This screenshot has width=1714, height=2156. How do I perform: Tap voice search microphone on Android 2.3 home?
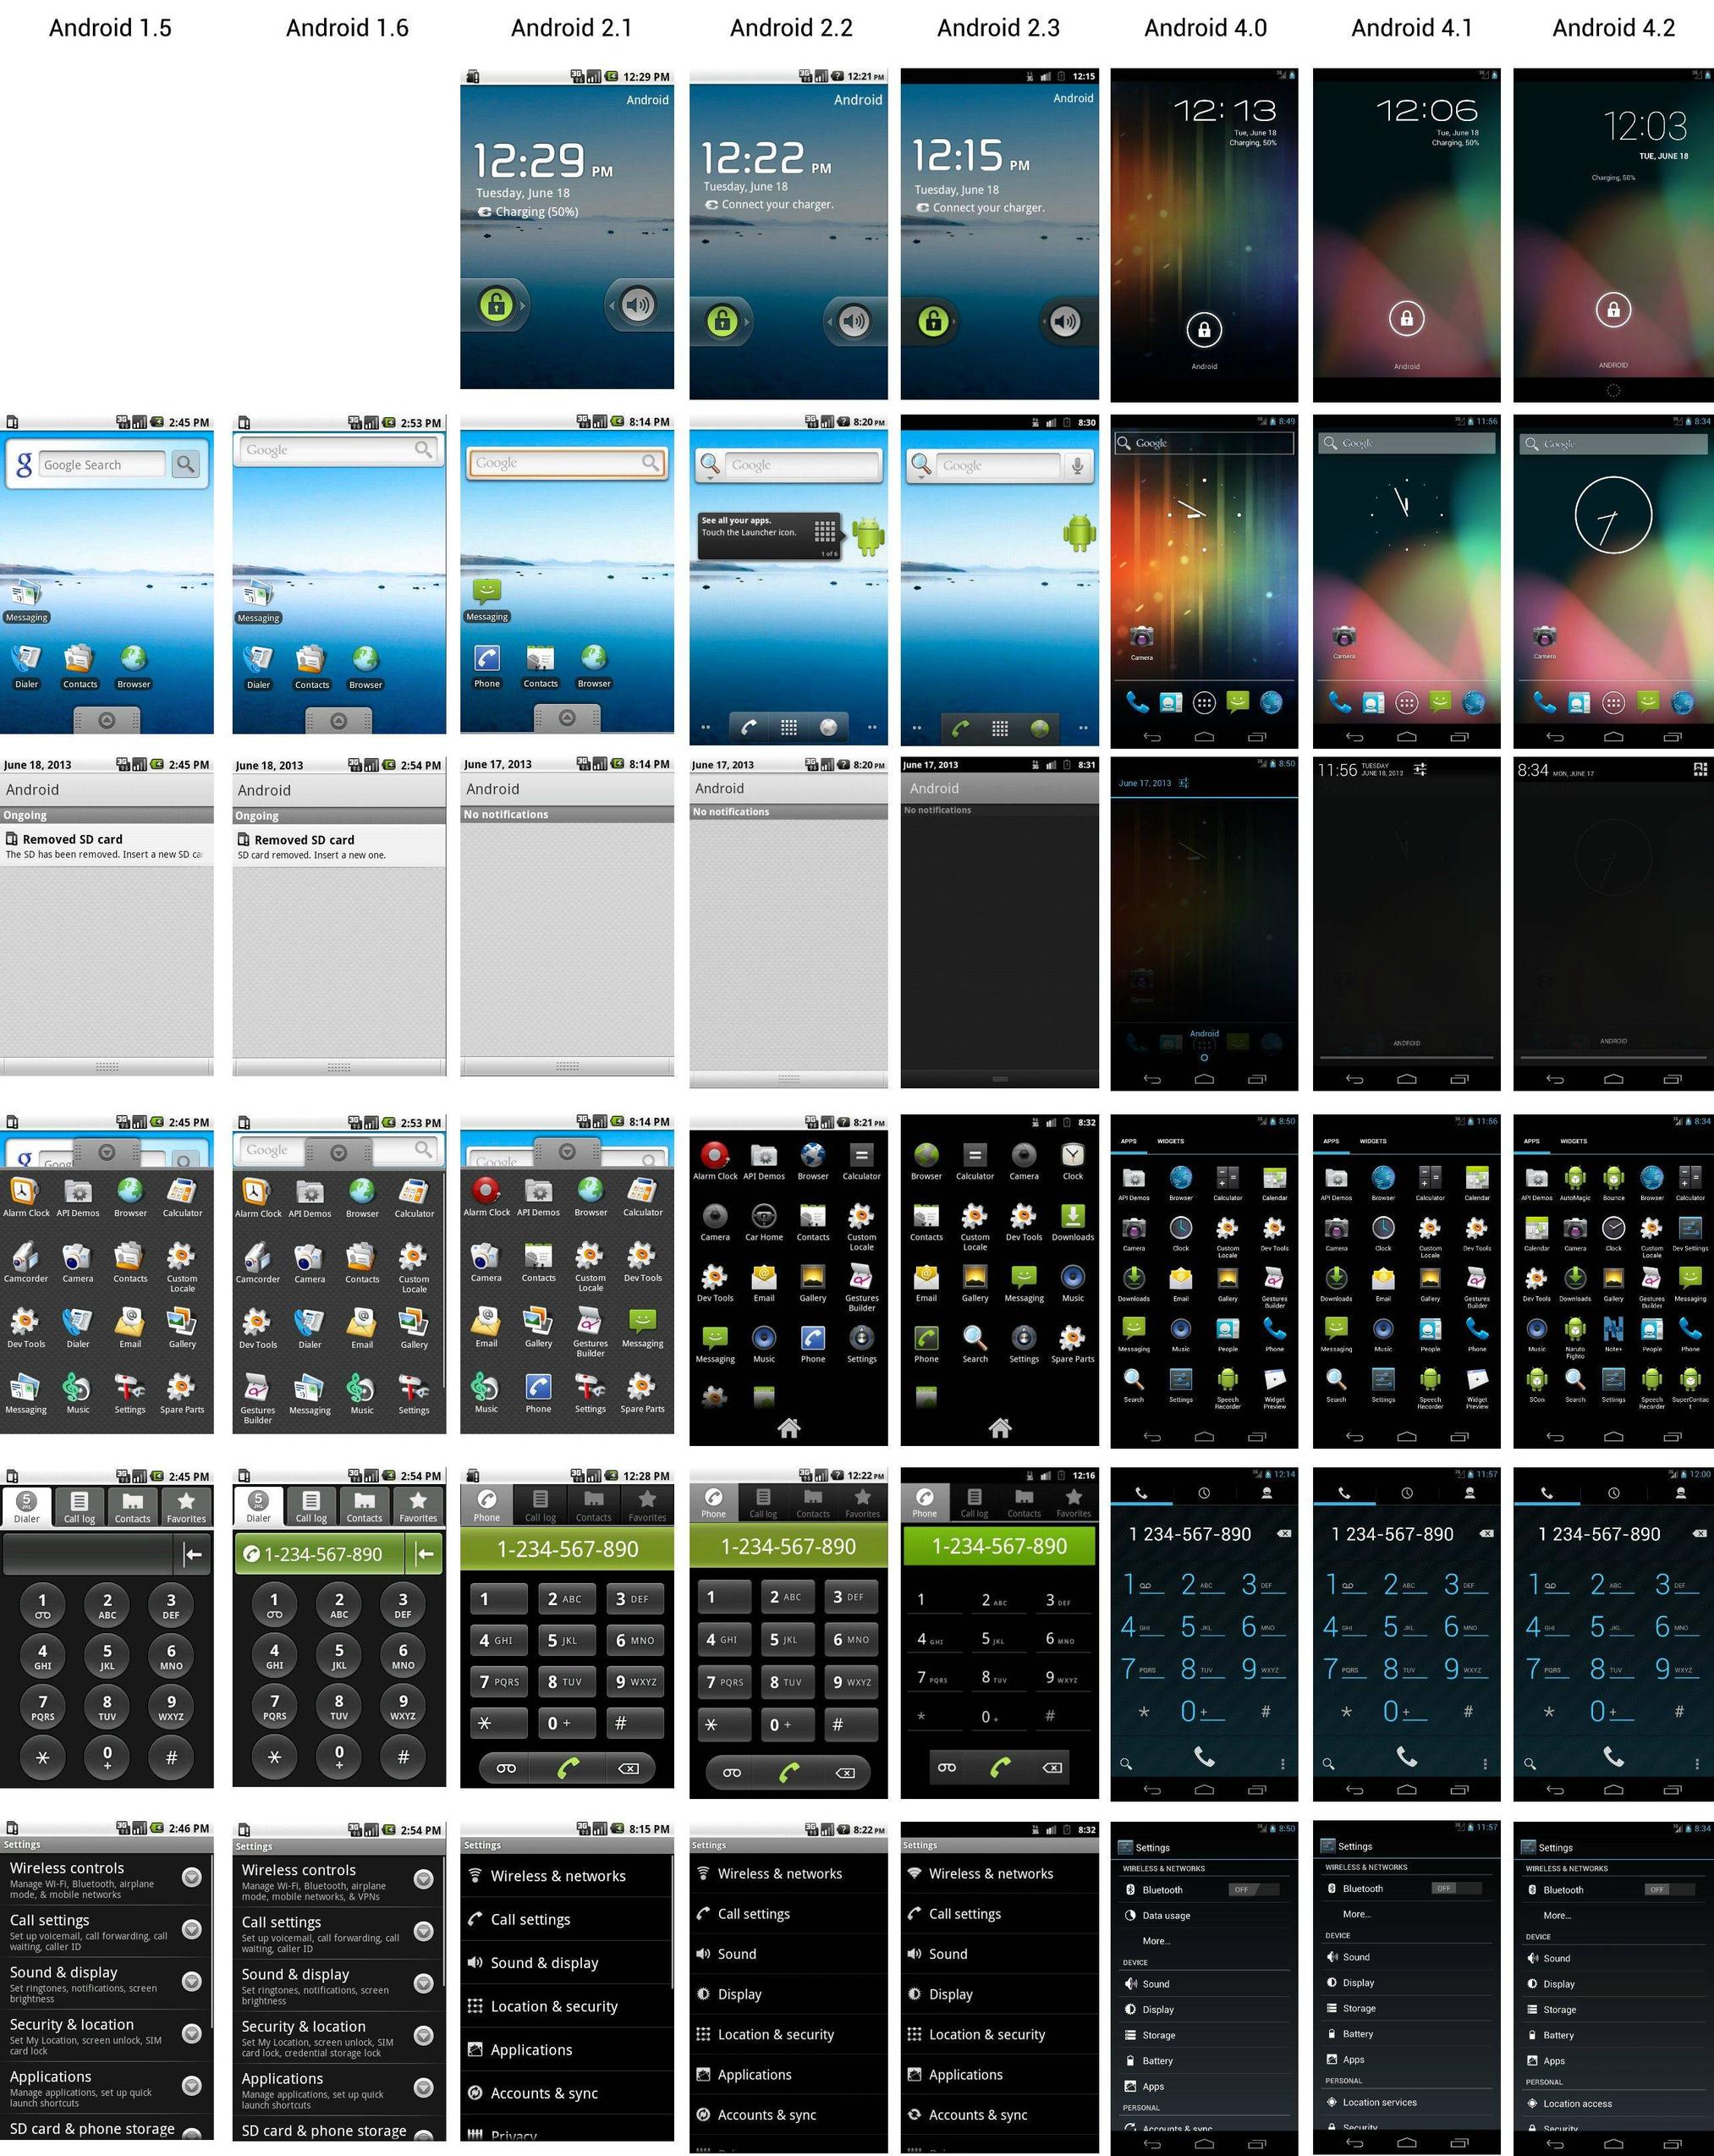click(1077, 465)
